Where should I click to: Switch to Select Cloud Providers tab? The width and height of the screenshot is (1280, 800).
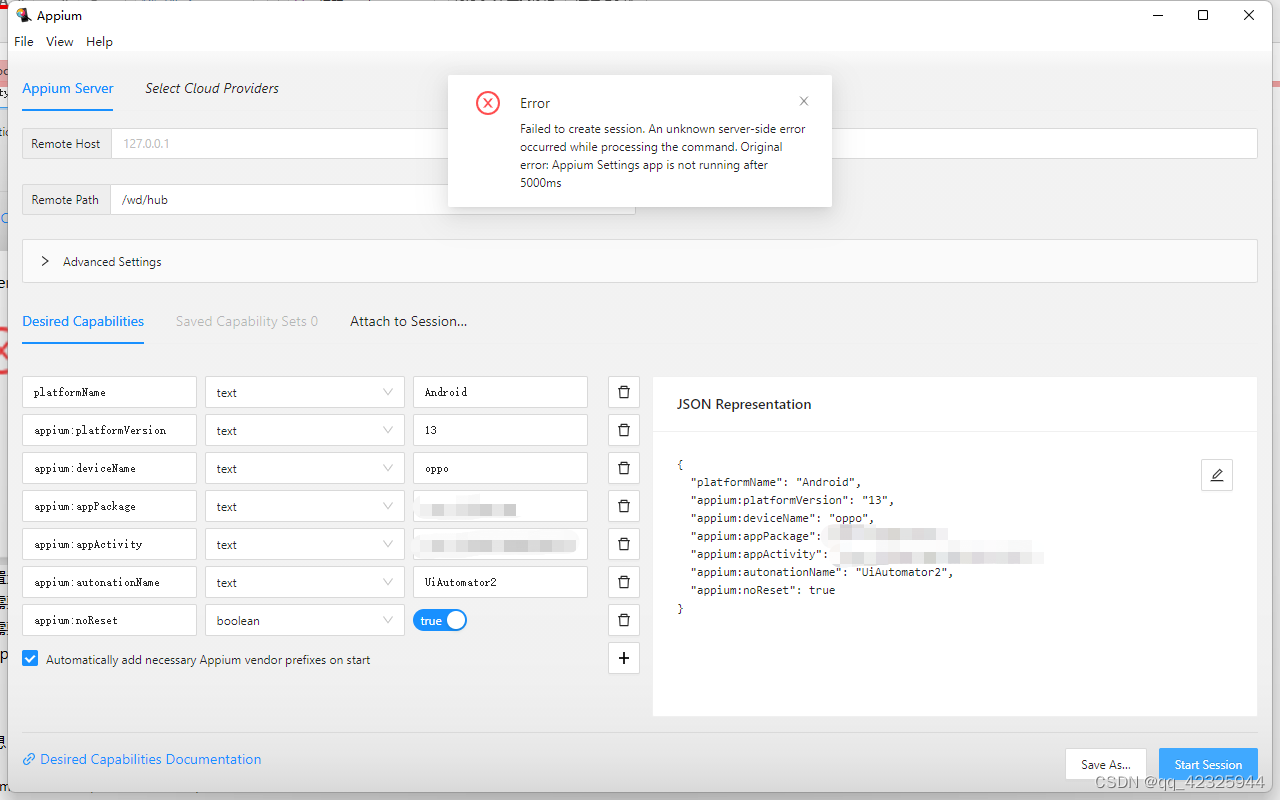[212, 88]
